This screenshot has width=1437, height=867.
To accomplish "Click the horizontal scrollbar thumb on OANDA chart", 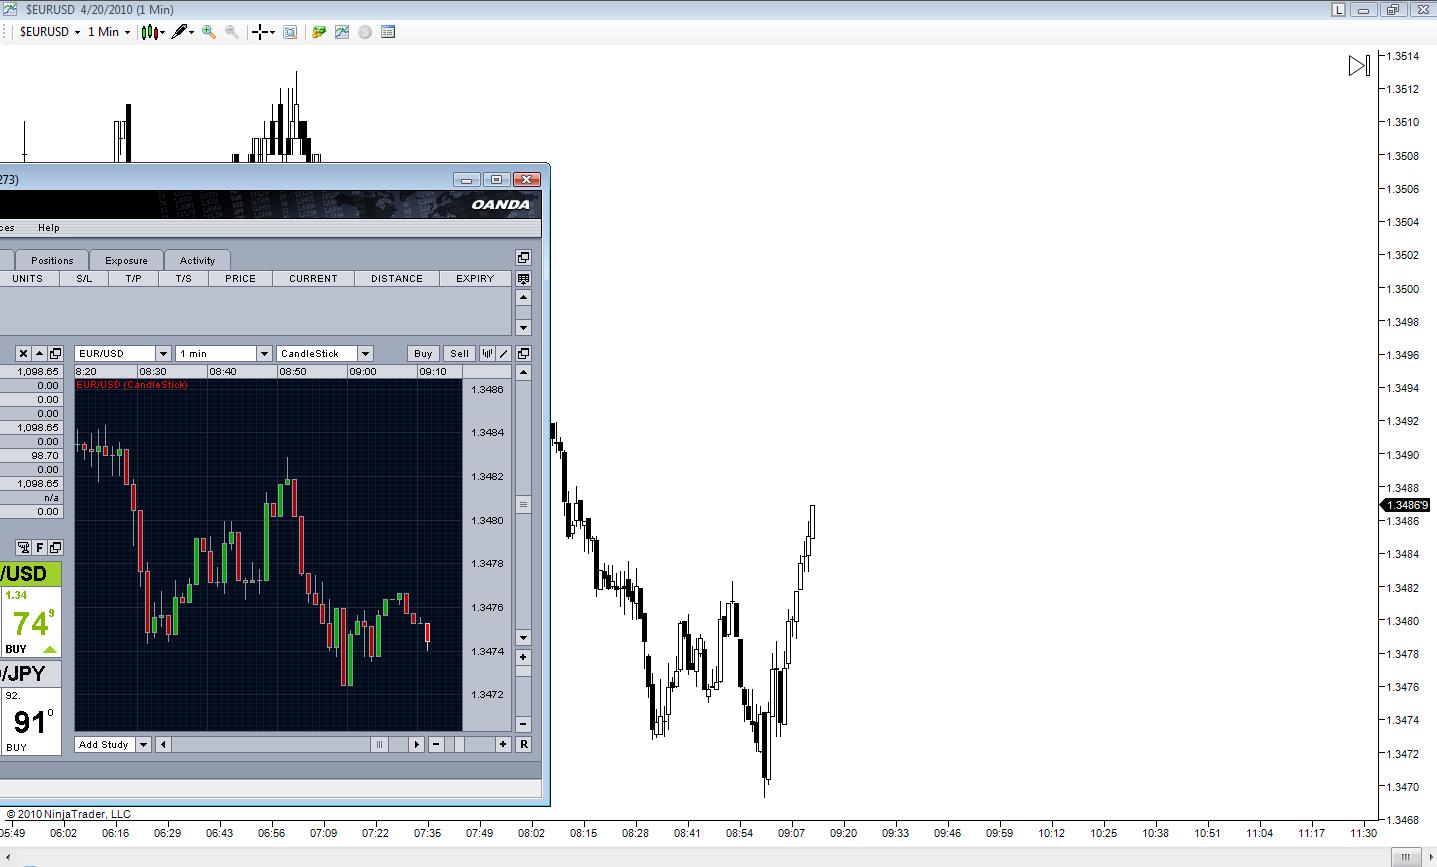I will point(379,744).
